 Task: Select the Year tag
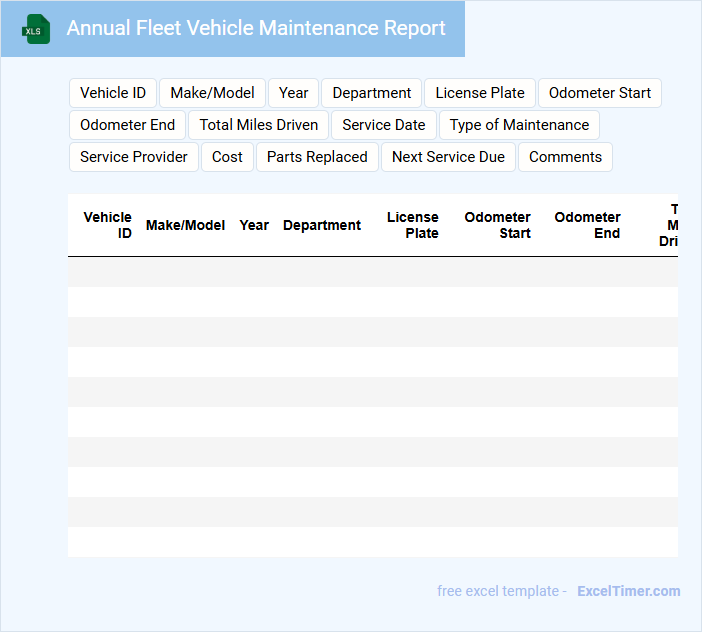point(294,93)
